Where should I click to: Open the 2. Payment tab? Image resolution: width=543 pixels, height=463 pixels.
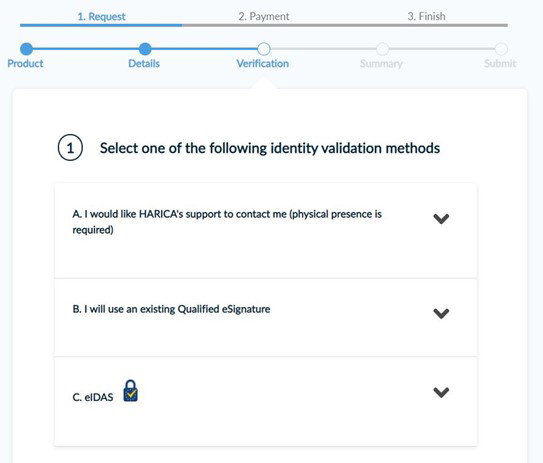264,16
